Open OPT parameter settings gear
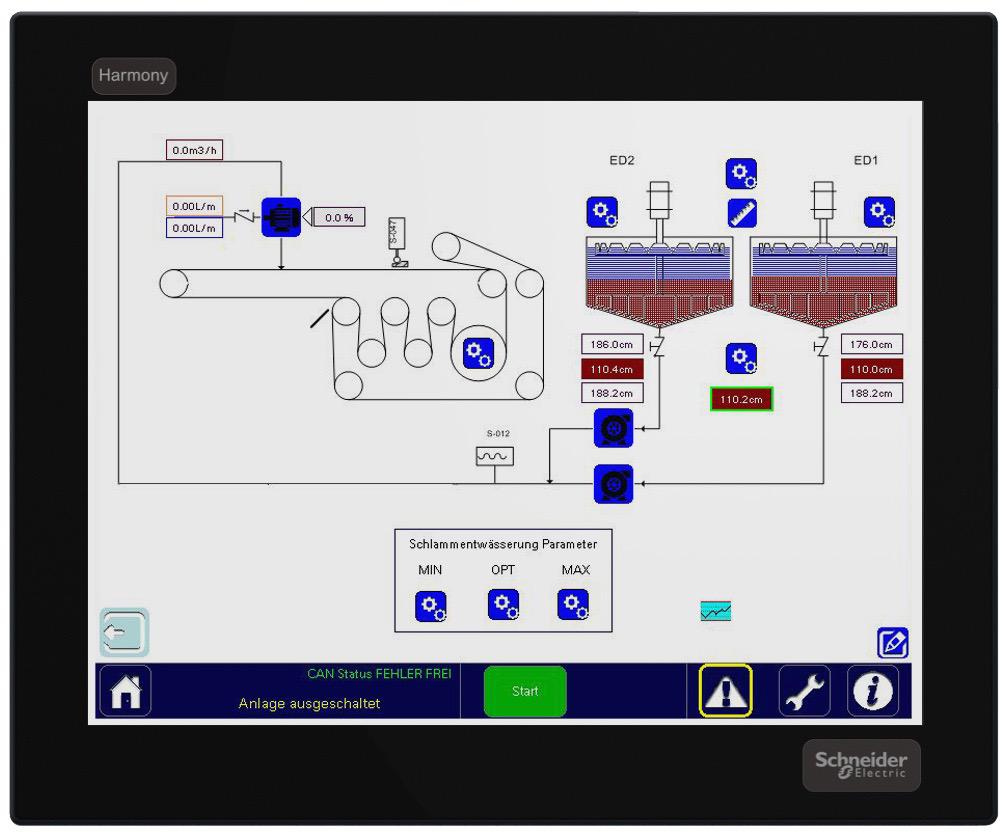This screenshot has width=1005, height=837. (x=503, y=604)
